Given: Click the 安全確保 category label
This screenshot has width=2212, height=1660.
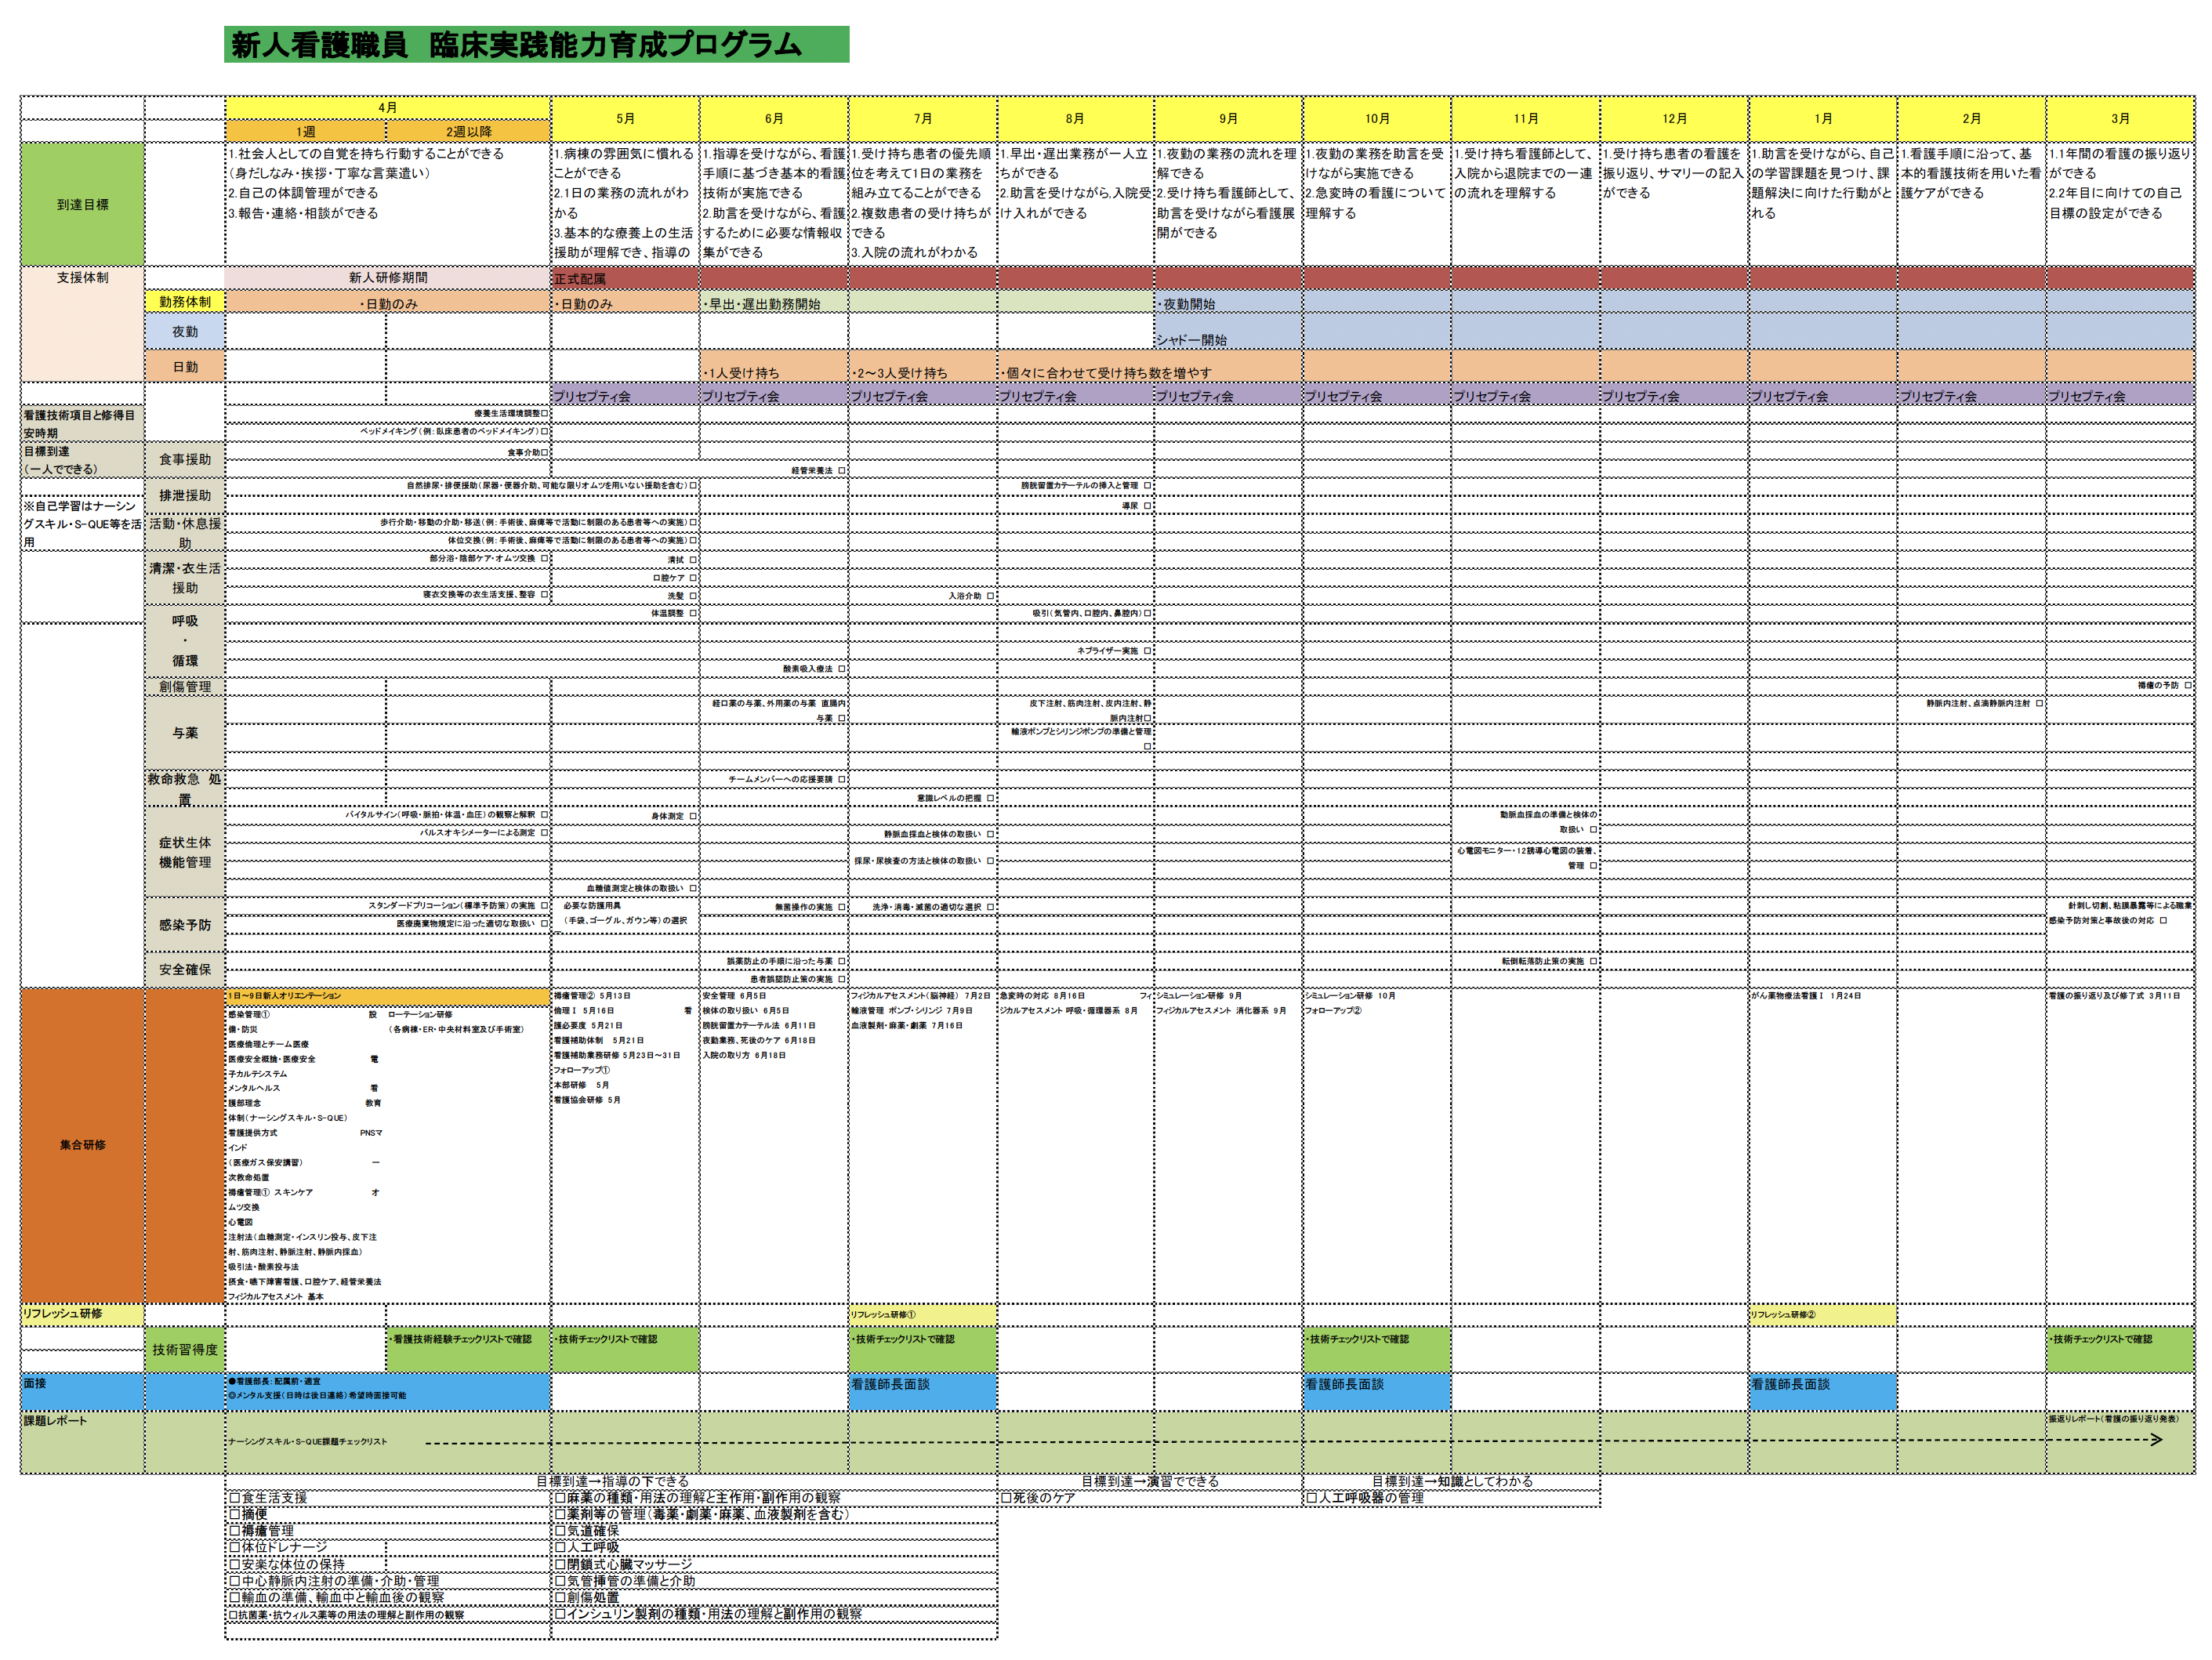Looking at the screenshot, I should pos(185,970).
